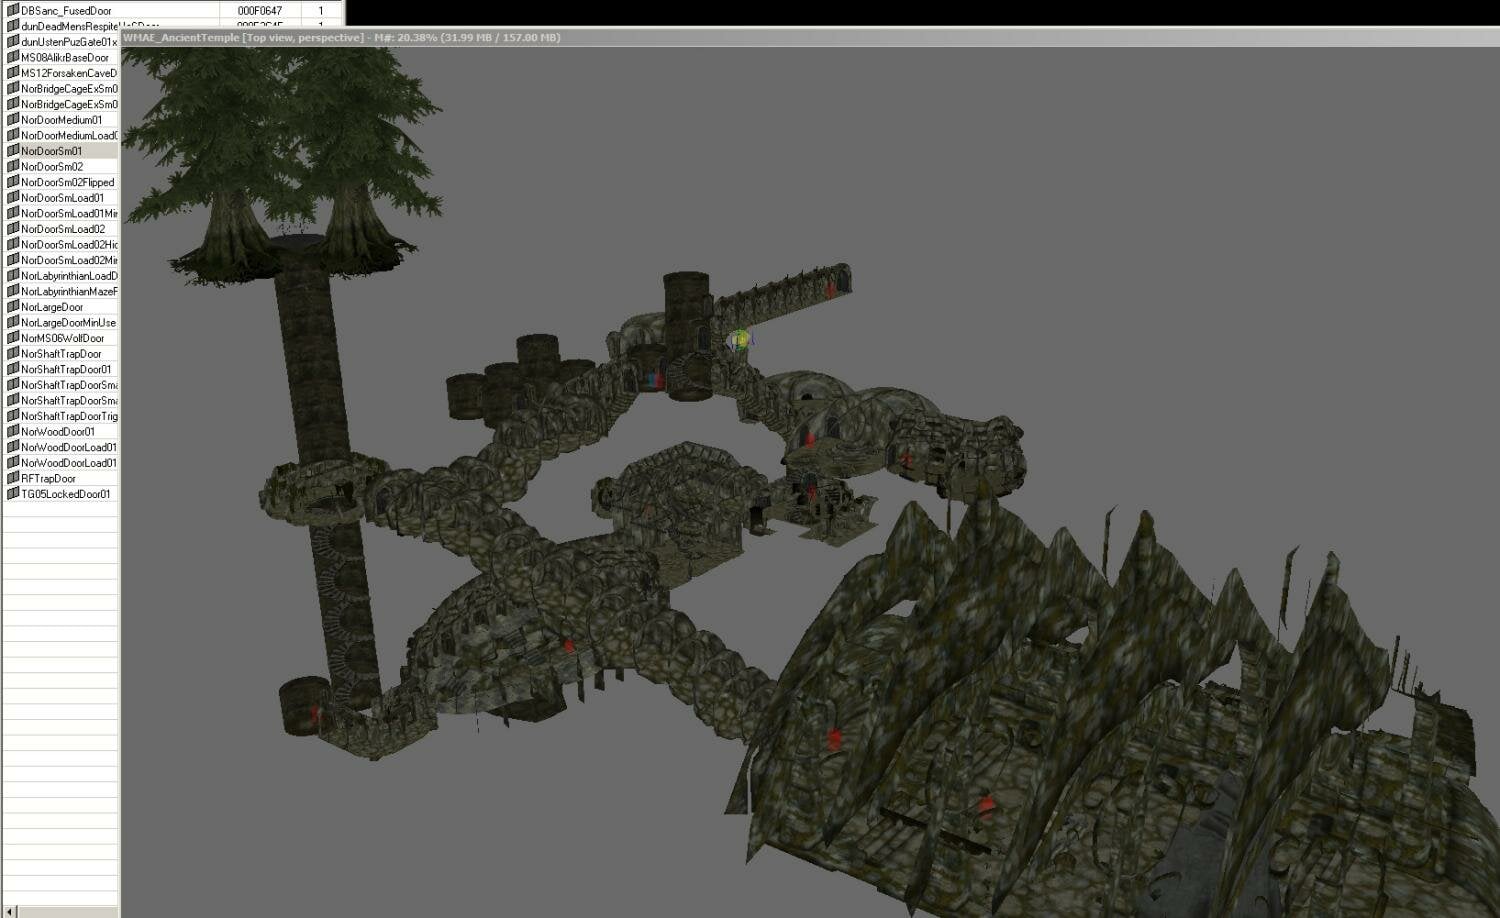Click the object list scrollbar's left arrow
Viewport: 1500px width, 918px height.
tap(11, 912)
